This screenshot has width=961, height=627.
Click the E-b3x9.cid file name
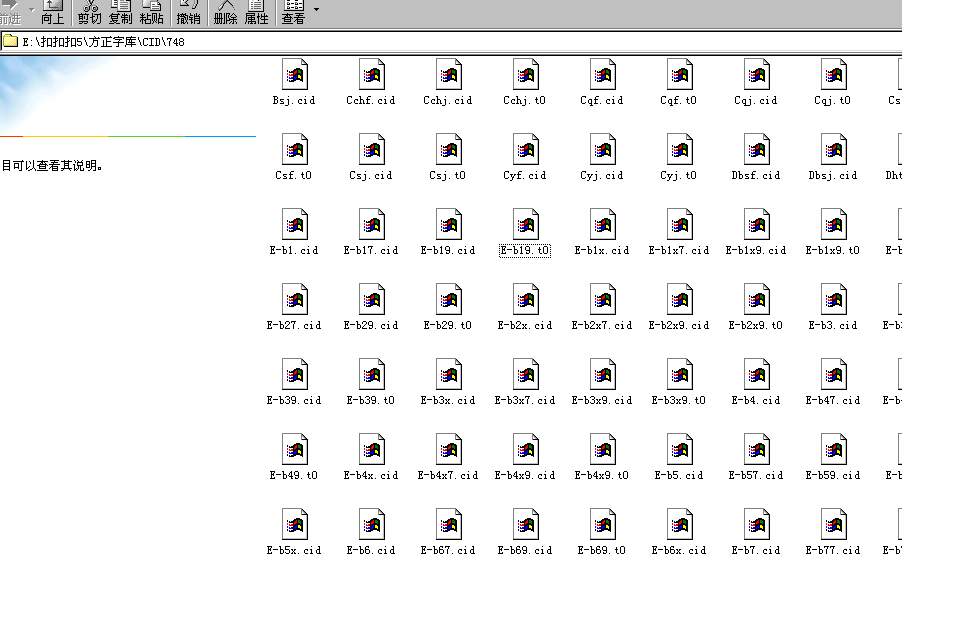tap(602, 400)
